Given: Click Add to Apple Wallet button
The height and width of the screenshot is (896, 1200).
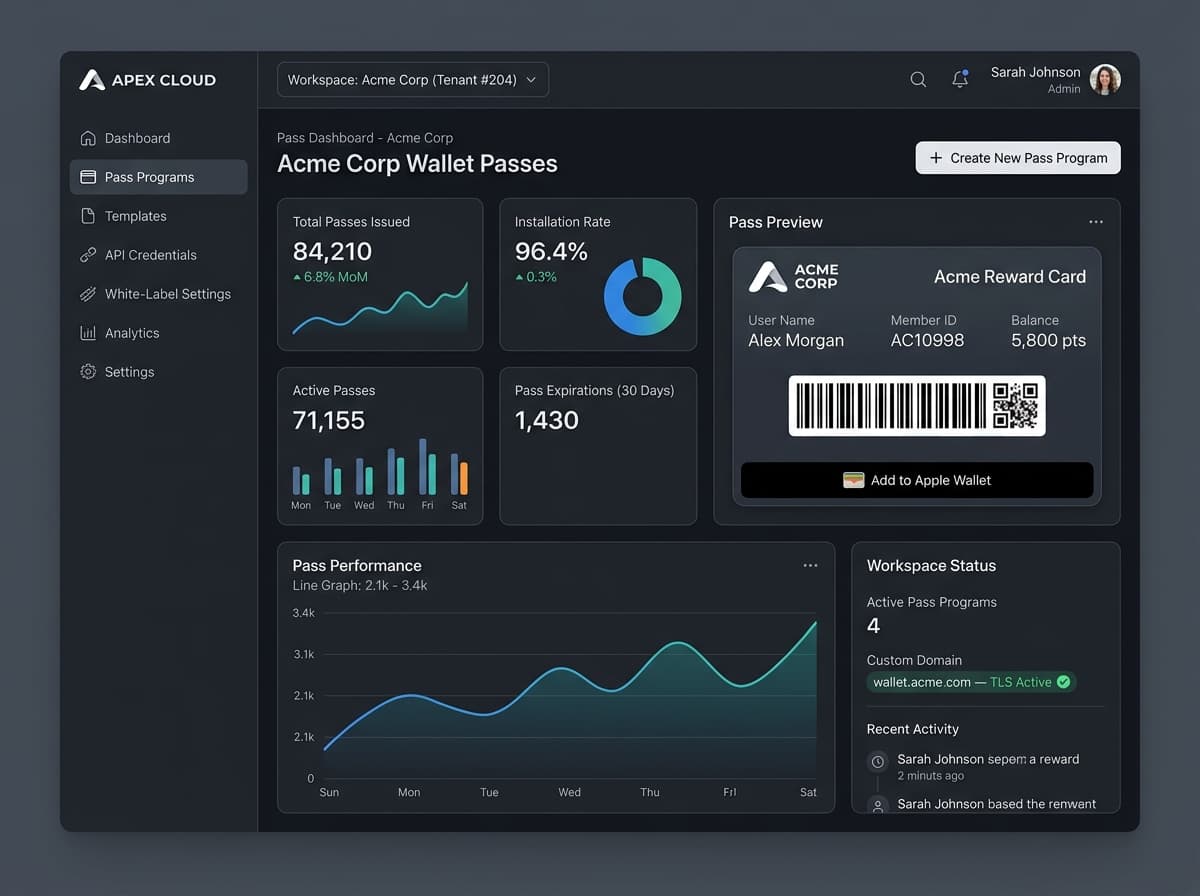Looking at the screenshot, I should [x=917, y=480].
